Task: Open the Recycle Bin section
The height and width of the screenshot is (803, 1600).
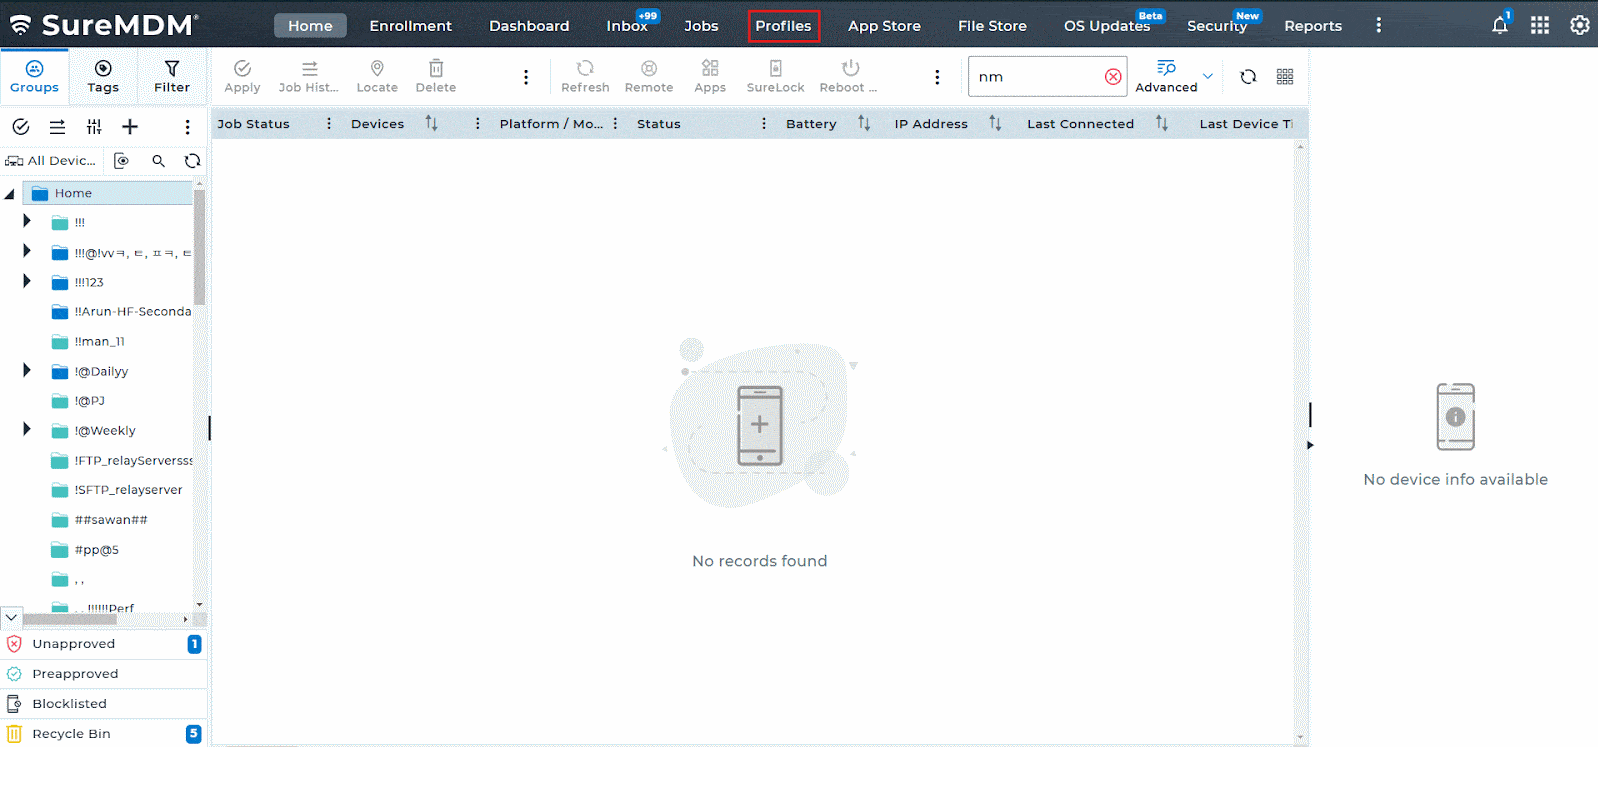Action: 71,734
